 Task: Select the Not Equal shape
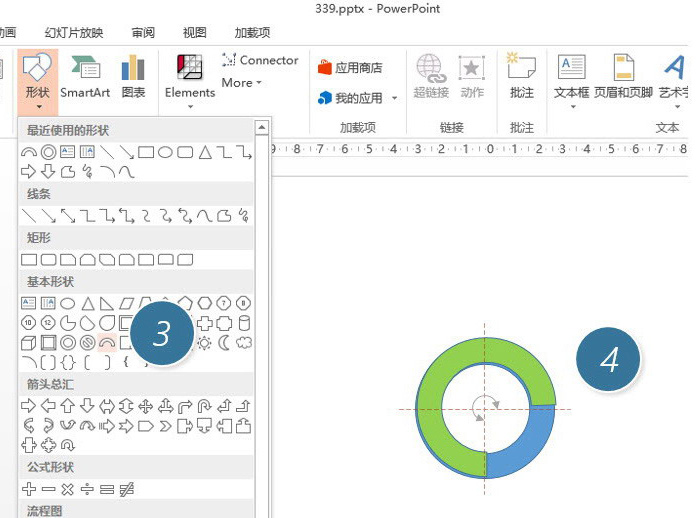[x=127, y=489]
